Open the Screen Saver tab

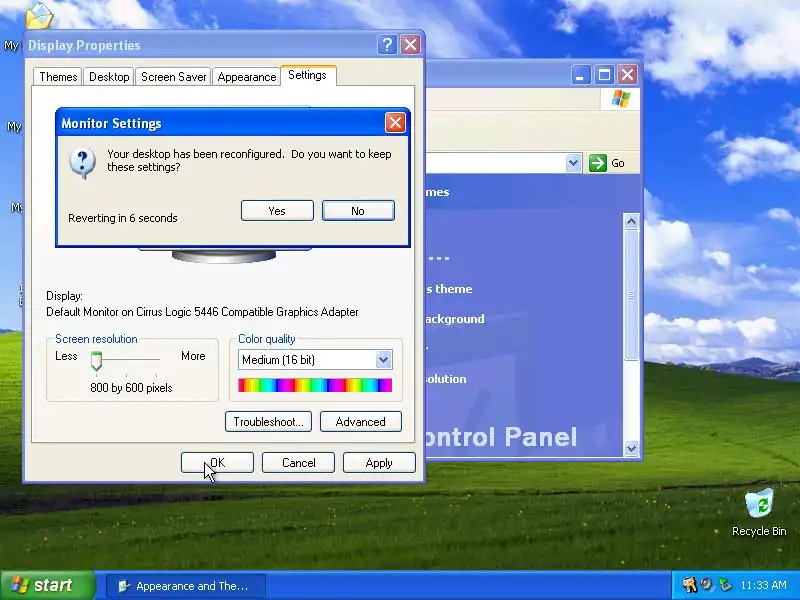[173, 77]
